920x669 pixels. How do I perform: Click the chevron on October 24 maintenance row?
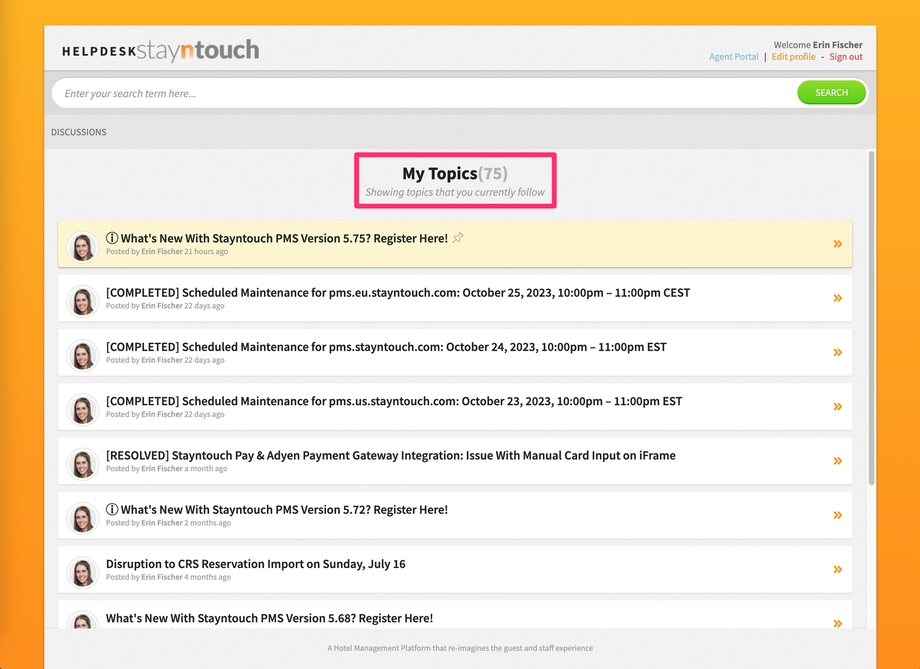point(837,352)
